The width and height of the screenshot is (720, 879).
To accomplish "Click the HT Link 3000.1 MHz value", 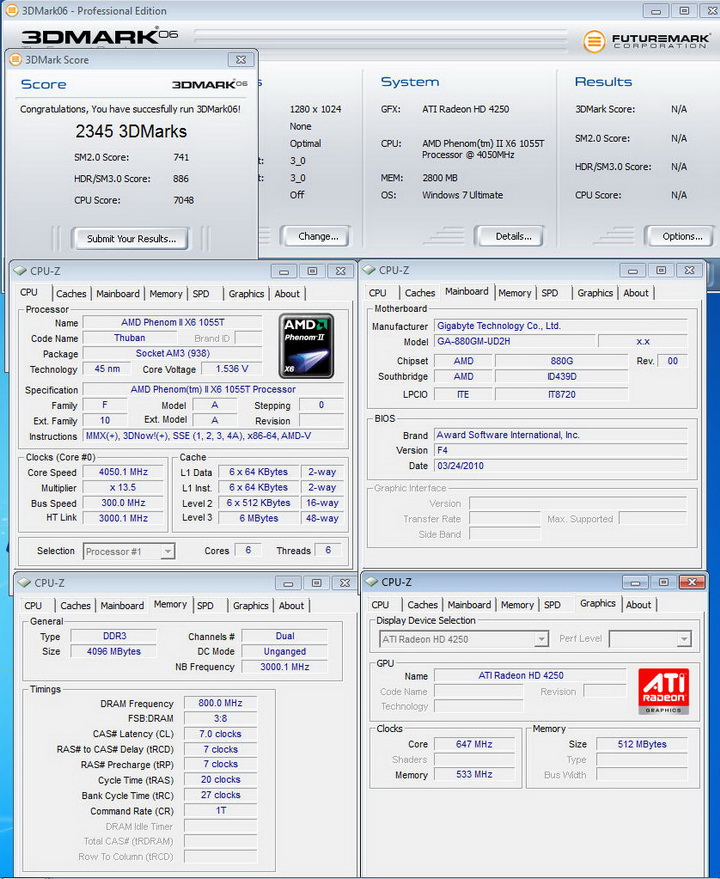I will pos(123,519).
